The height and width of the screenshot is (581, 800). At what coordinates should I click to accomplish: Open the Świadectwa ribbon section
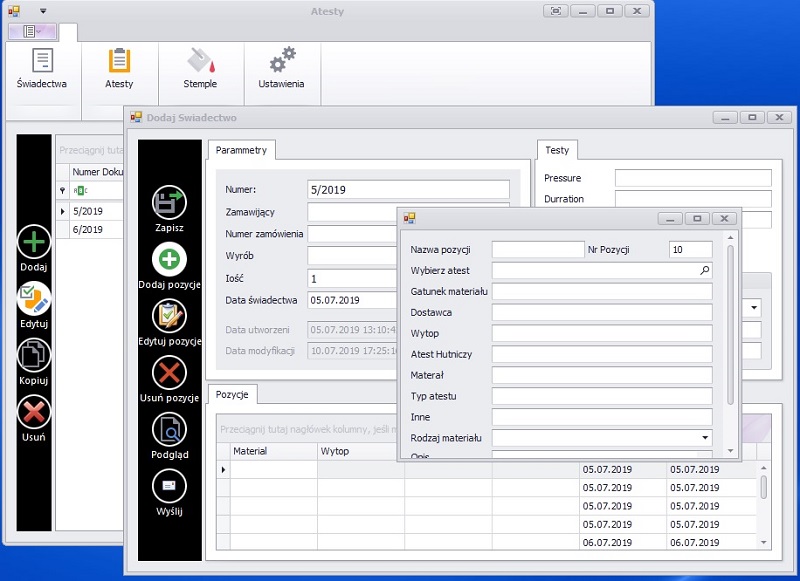click(42, 68)
